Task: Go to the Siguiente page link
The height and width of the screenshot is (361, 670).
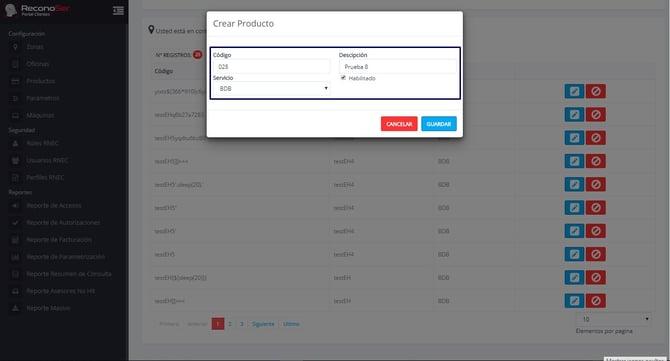Action: tap(263, 324)
